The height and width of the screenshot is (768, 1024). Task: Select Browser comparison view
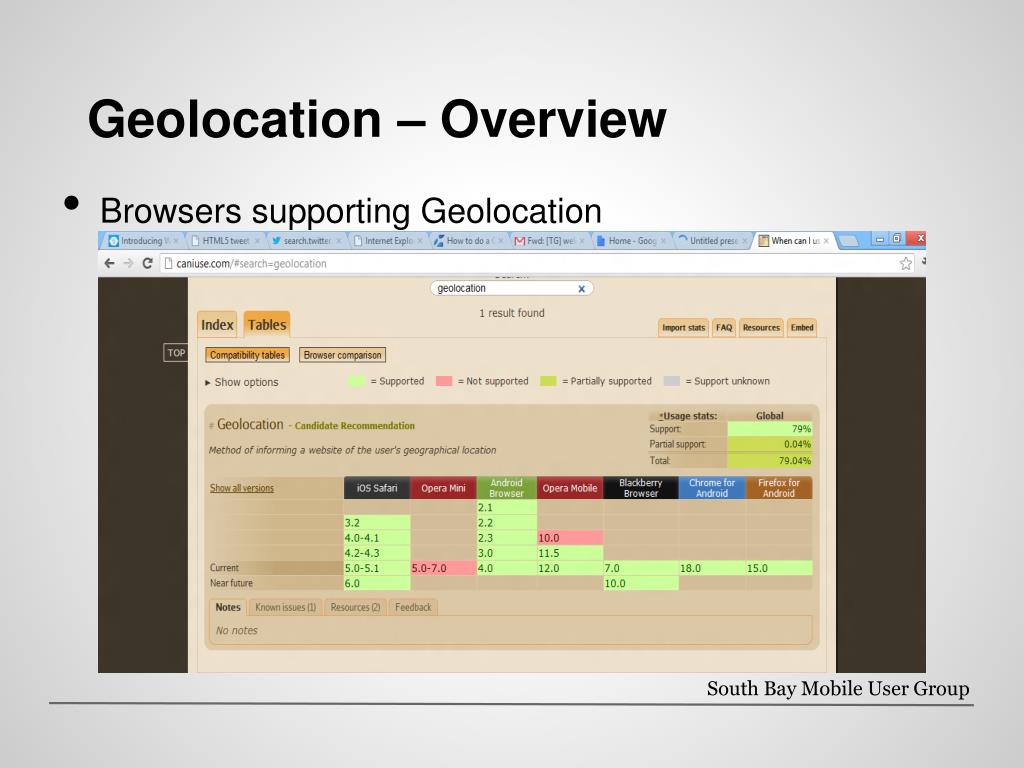(x=342, y=355)
